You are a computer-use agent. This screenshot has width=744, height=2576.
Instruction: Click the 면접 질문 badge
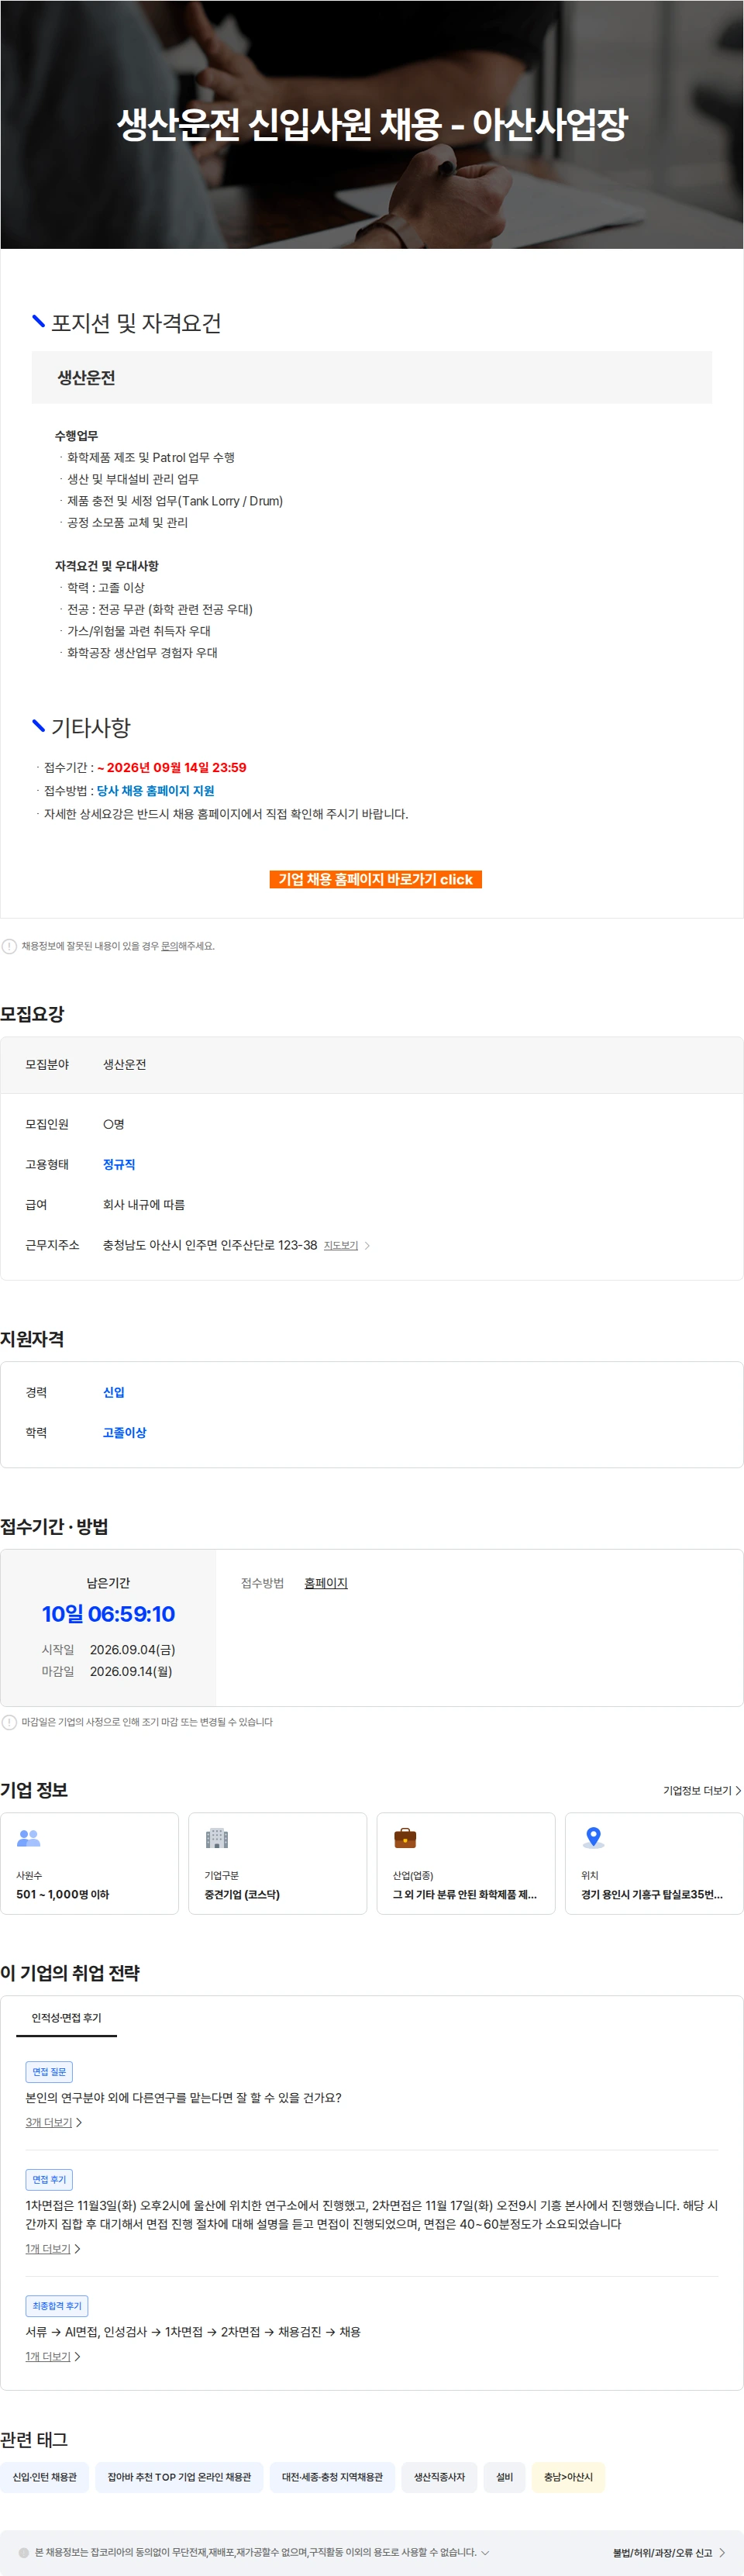pyautogui.click(x=49, y=2072)
